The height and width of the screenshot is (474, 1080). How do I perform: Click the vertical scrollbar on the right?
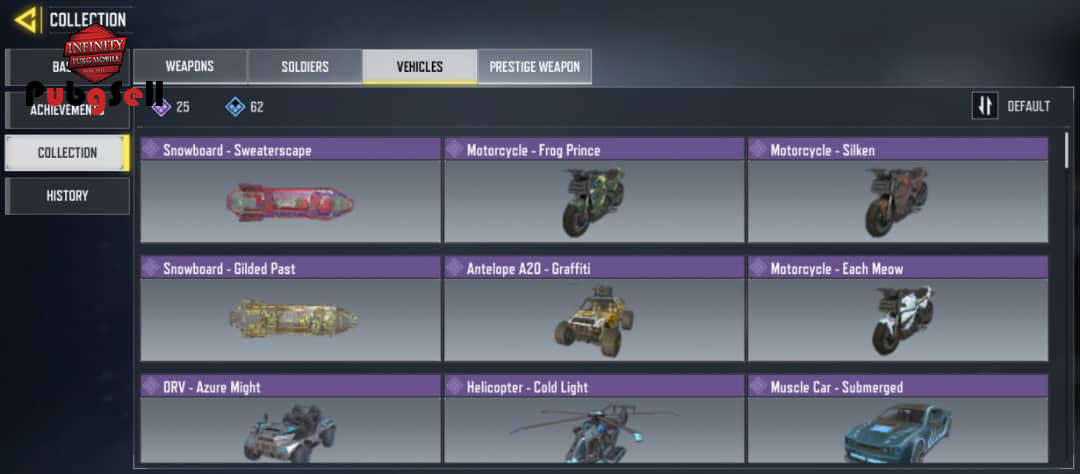click(x=1068, y=150)
